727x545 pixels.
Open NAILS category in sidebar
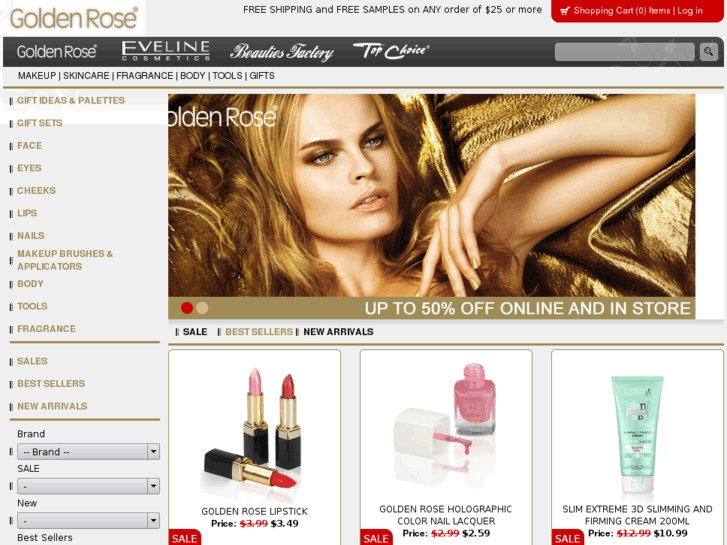pyautogui.click(x=31, y=236)
